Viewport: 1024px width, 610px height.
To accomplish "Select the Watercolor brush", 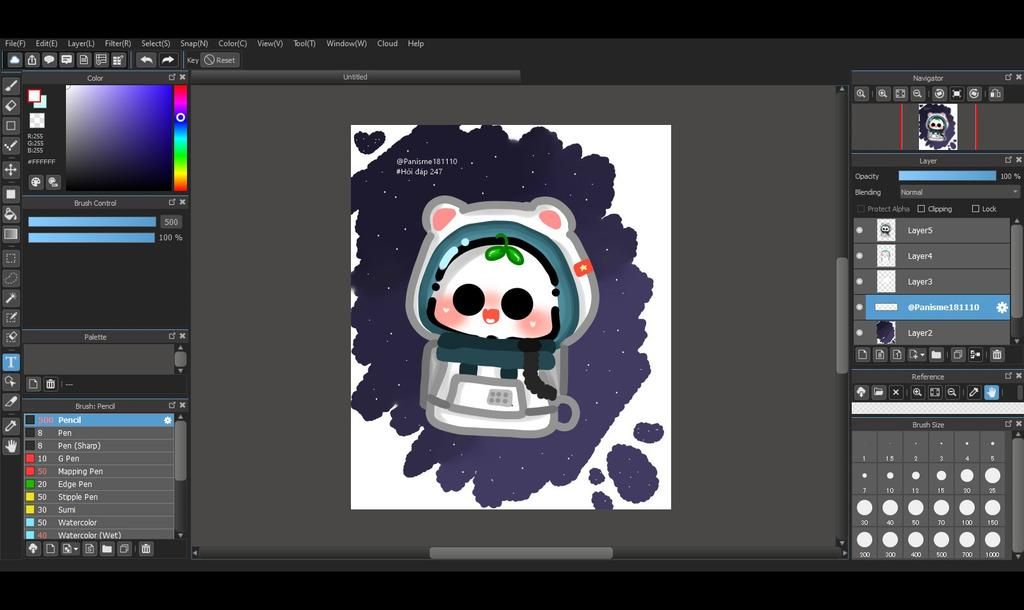I will tap(99, 522).
